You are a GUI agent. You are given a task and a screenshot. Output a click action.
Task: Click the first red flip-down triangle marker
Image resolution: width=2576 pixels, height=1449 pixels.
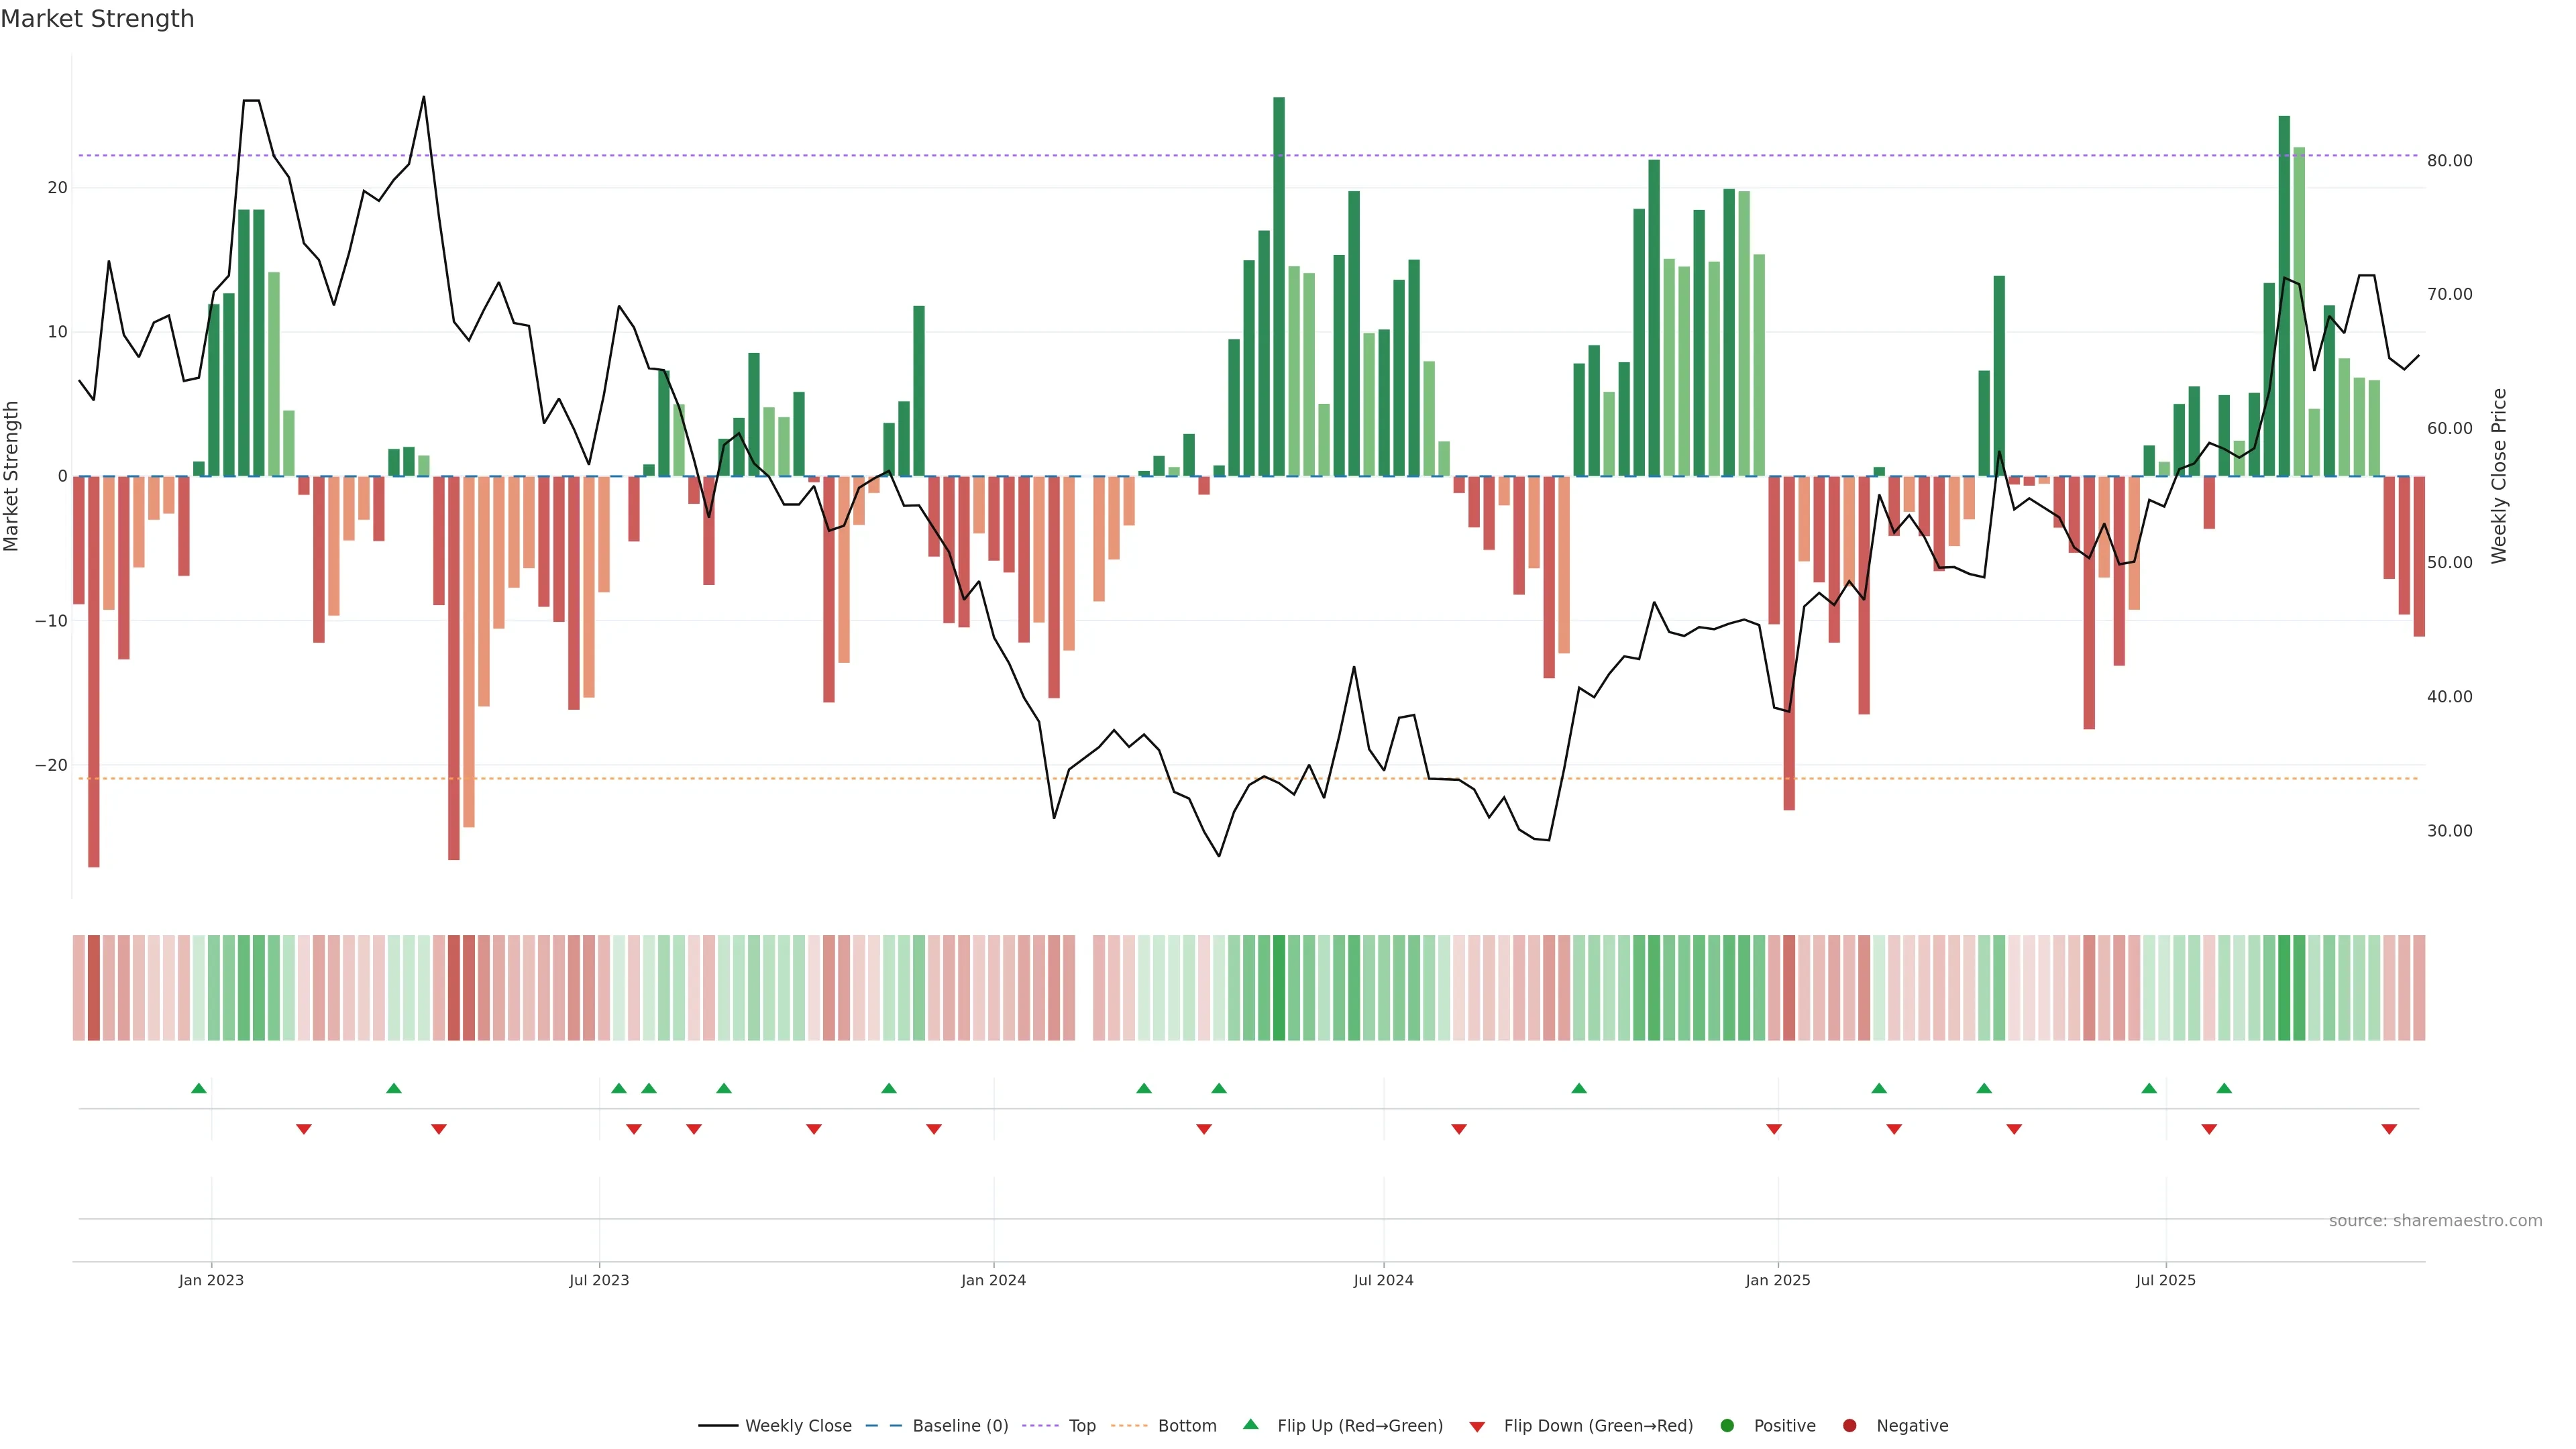click(x=304, y=1129)
